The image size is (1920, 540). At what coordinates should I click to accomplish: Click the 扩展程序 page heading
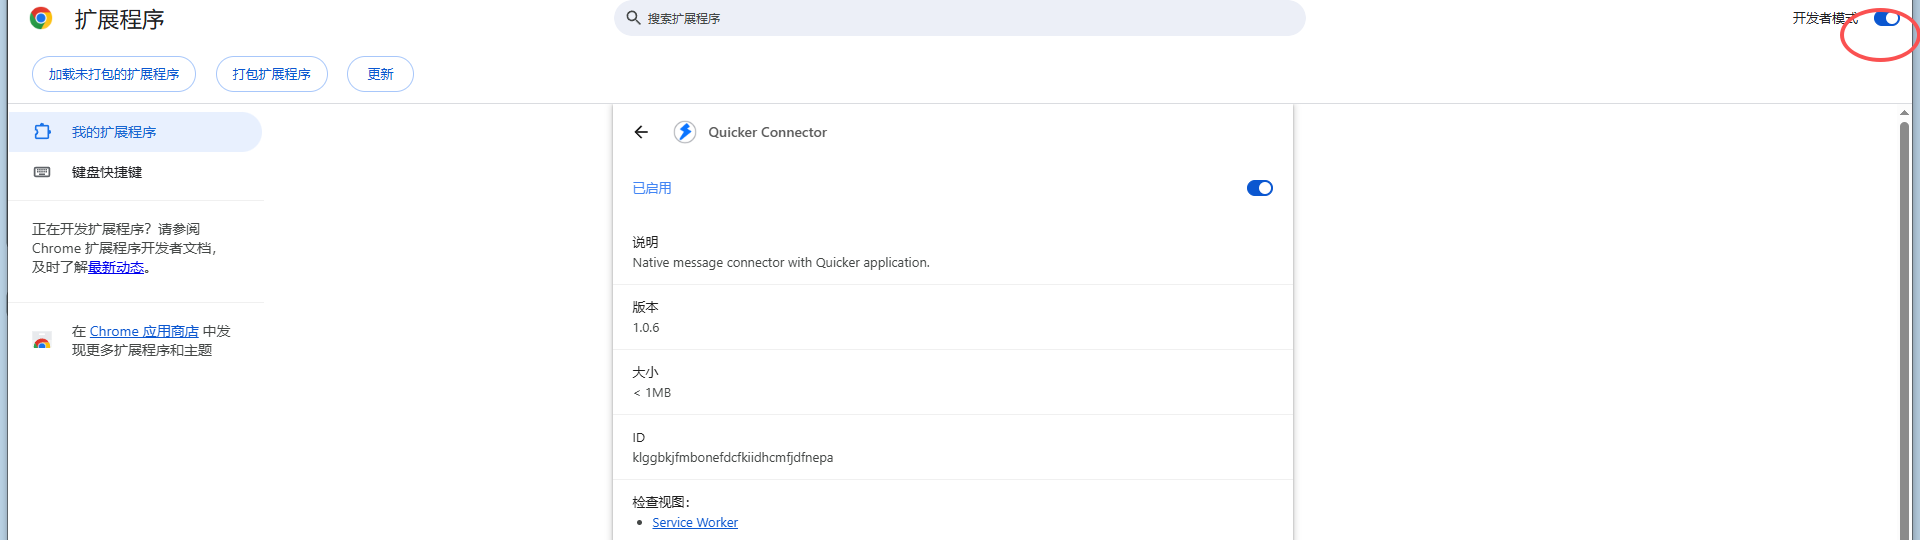click(x=119, y=19)
